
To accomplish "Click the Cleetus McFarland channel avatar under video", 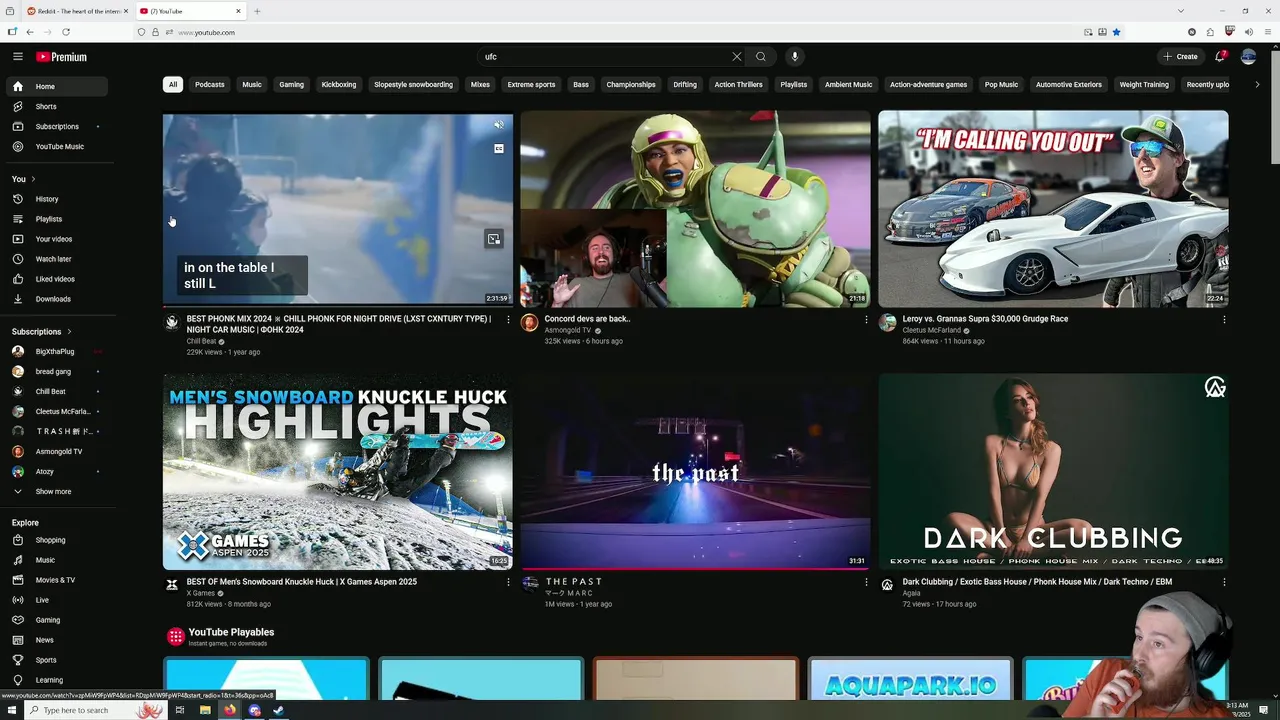I will point(887,322).
